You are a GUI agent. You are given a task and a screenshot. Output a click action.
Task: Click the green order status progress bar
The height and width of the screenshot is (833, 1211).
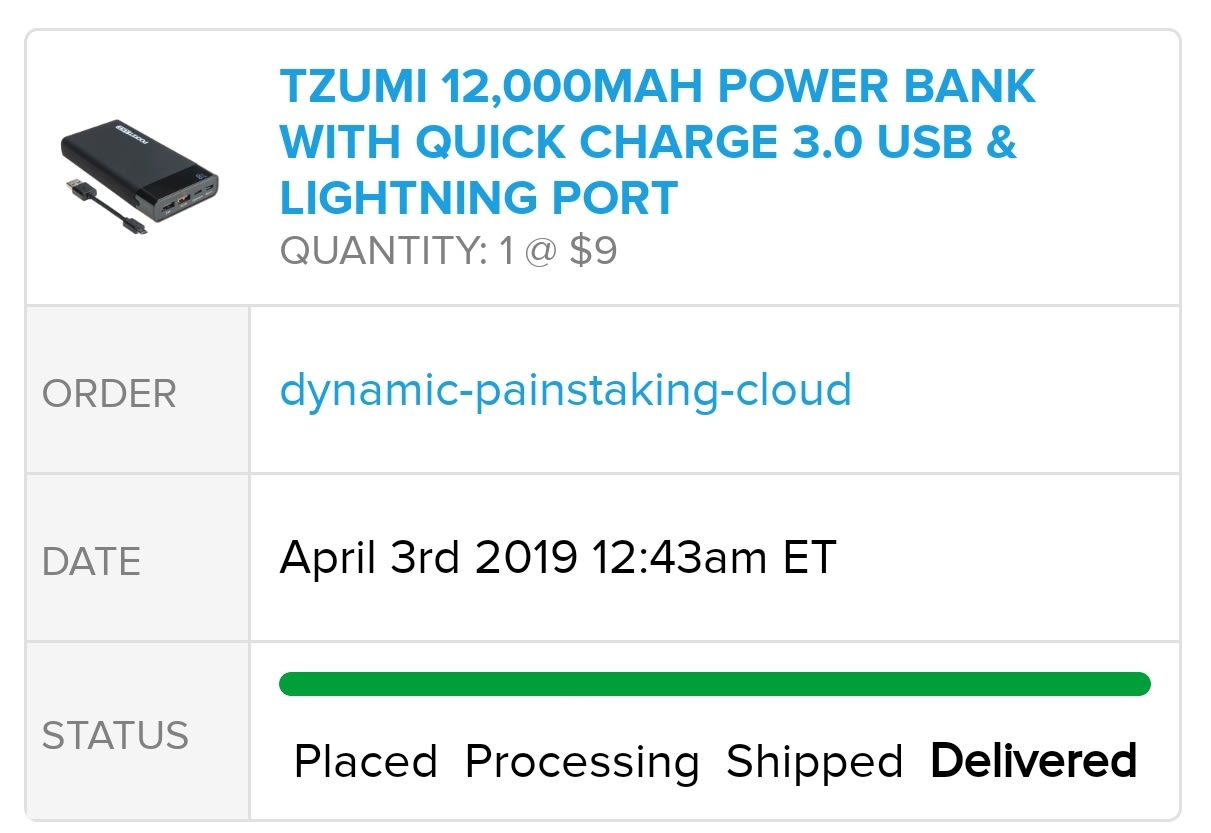(x=714, y=684)
